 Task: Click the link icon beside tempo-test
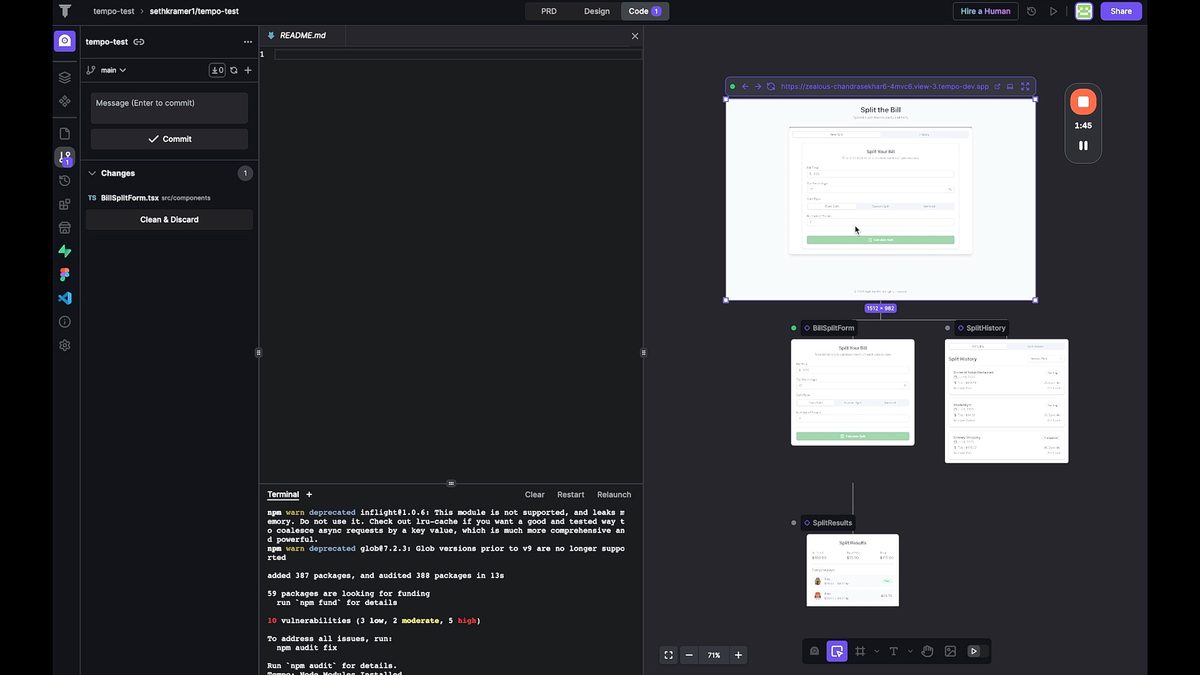(x=139, y=41)
